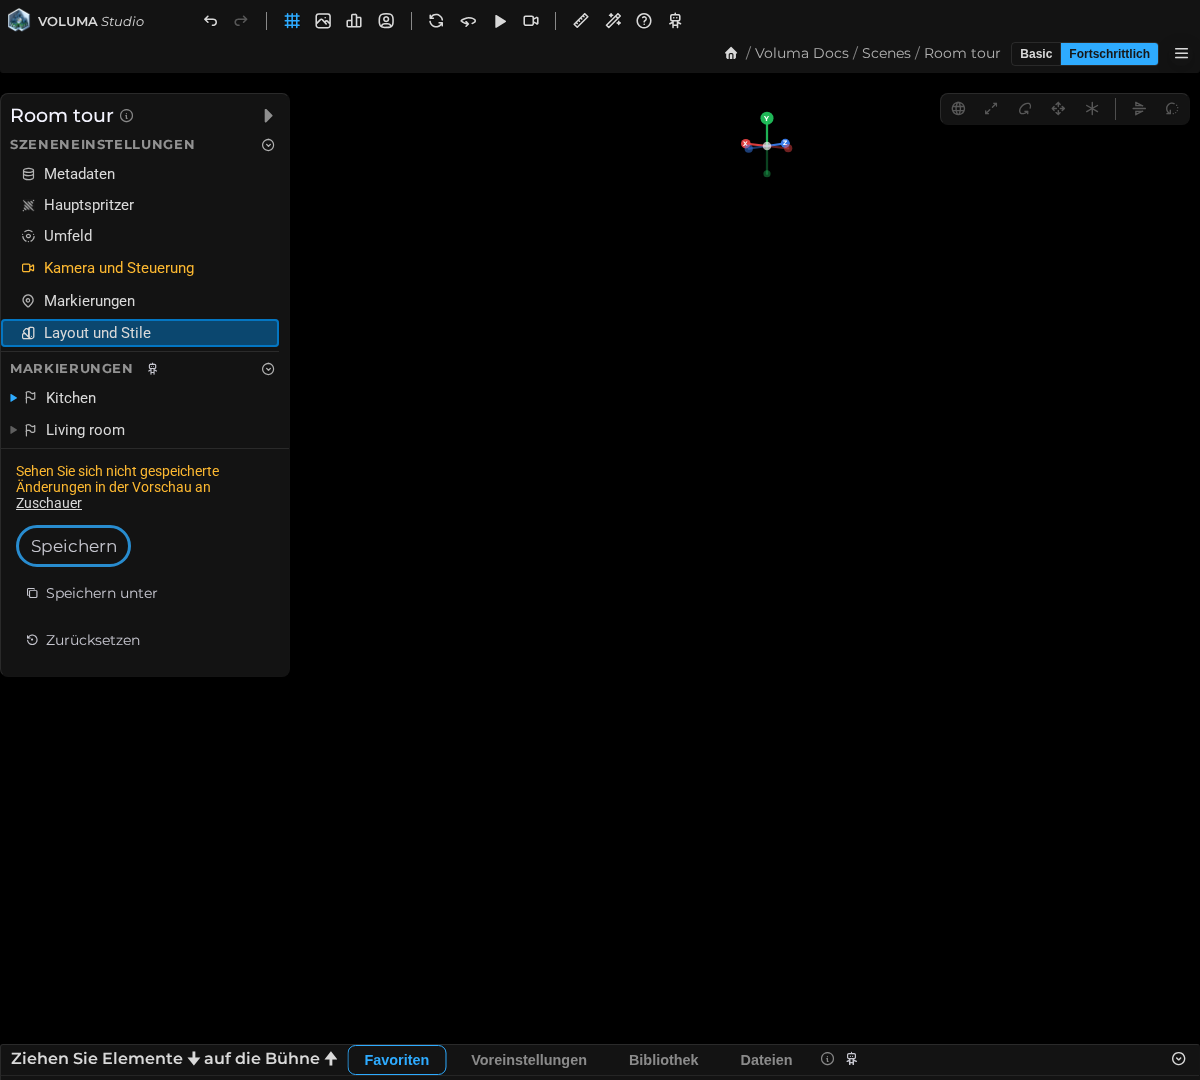Viewport: 1200px width, 1080px height.
Task: Click the robot assistant icon in top toolbar
Action: click(676, 21)
